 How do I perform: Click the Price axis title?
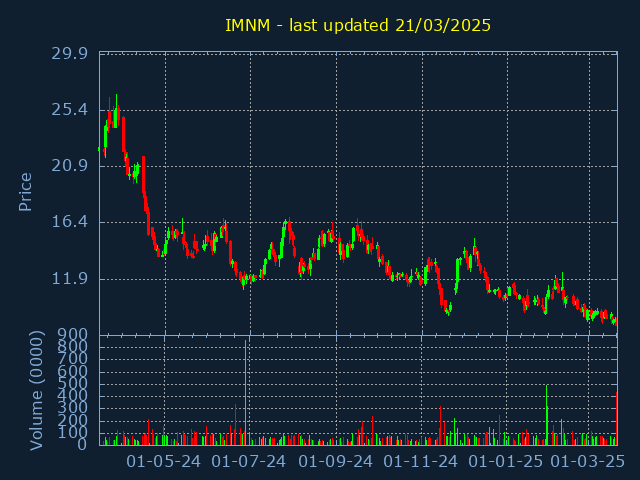pos(25,192)
